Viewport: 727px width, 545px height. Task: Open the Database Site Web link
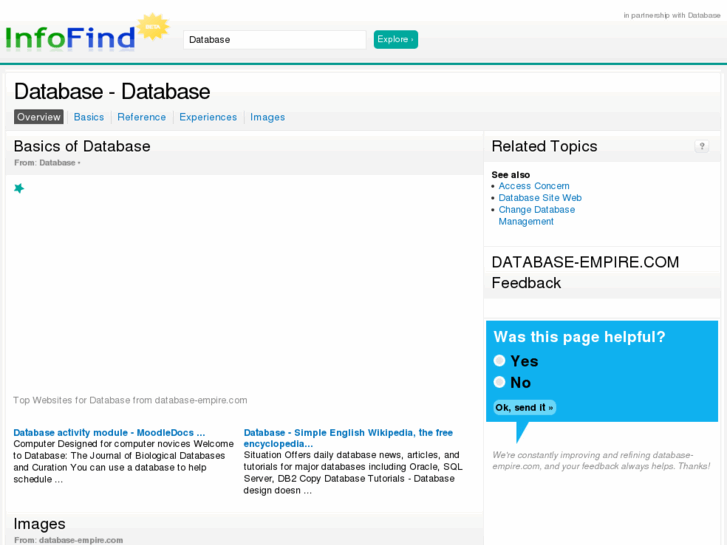coord(540,198)
